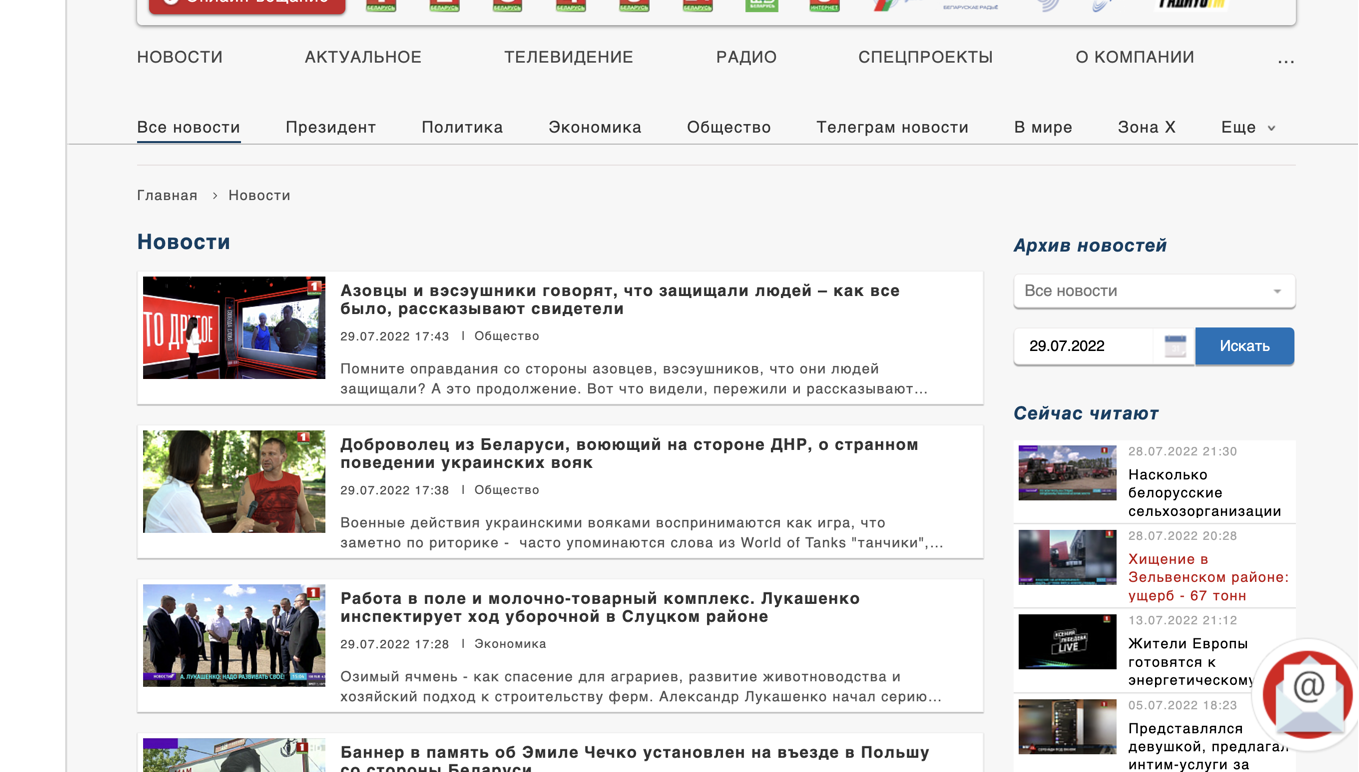Click the timestamp 29.07.2022 17:38
This screenshot has height=772, width=1359.
pyautogui.click(x=395, y=490)
